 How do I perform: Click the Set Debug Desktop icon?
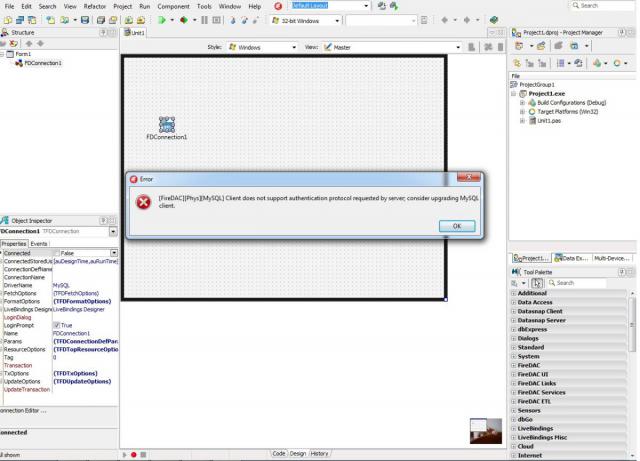[394, 6]
